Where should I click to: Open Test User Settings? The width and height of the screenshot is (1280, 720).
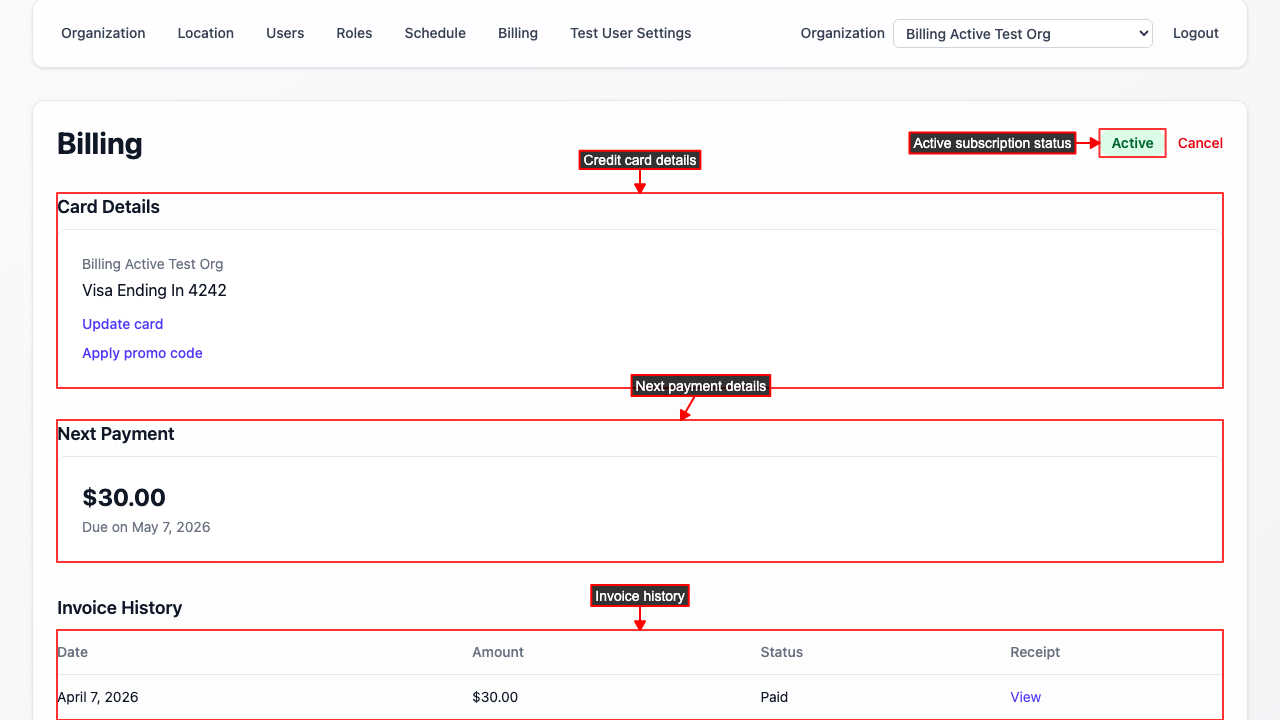630,33
